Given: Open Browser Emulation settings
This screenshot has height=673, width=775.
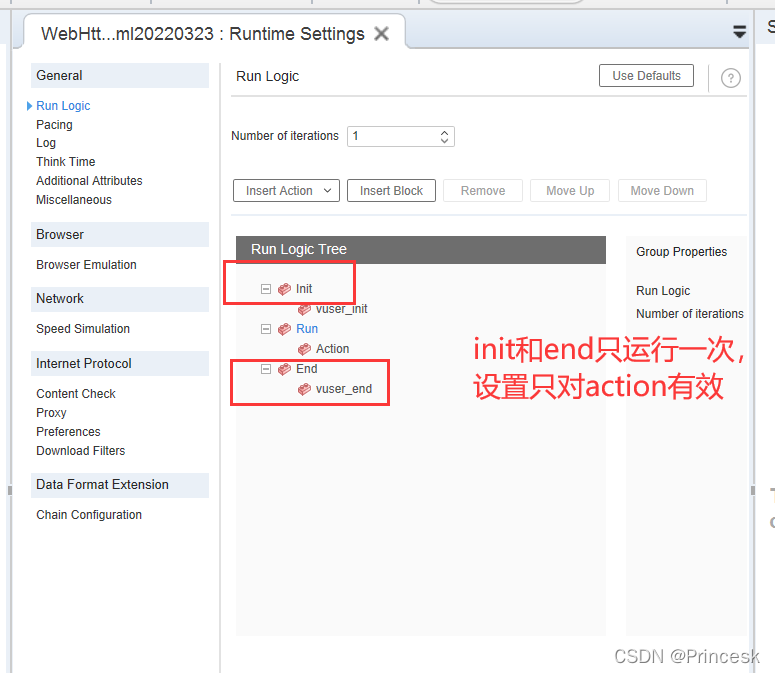Looking at the screenshot, I should (86, 265).
